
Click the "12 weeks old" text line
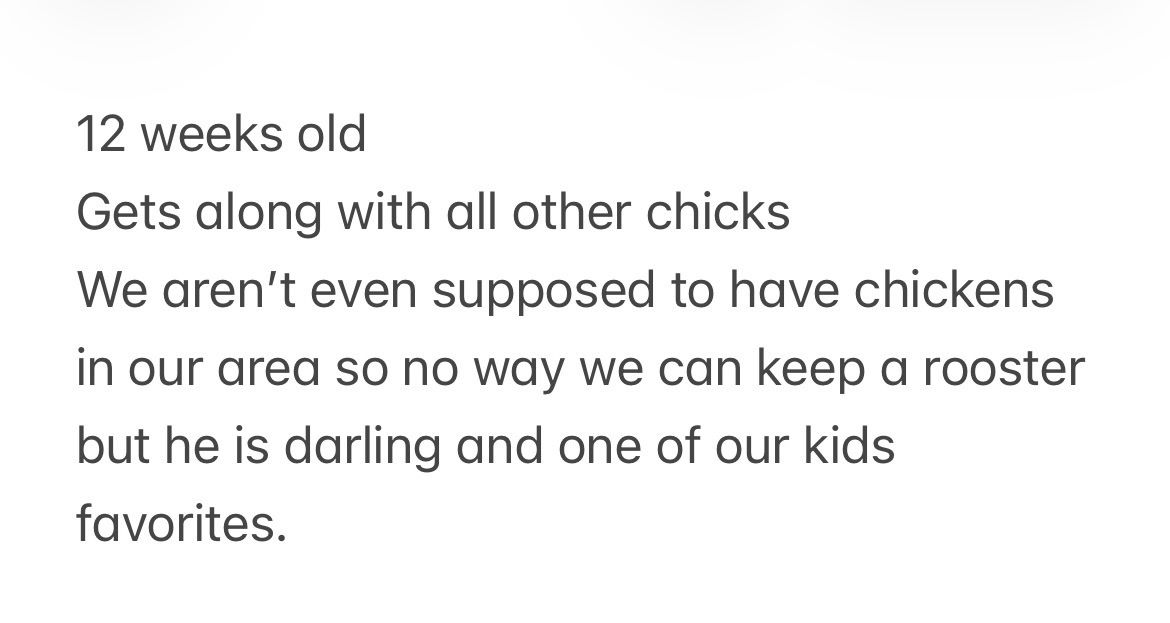[221, 134]
